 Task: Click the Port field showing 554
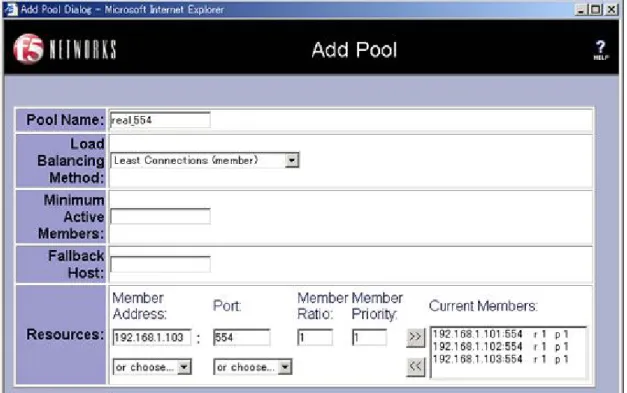coord(242,337)
